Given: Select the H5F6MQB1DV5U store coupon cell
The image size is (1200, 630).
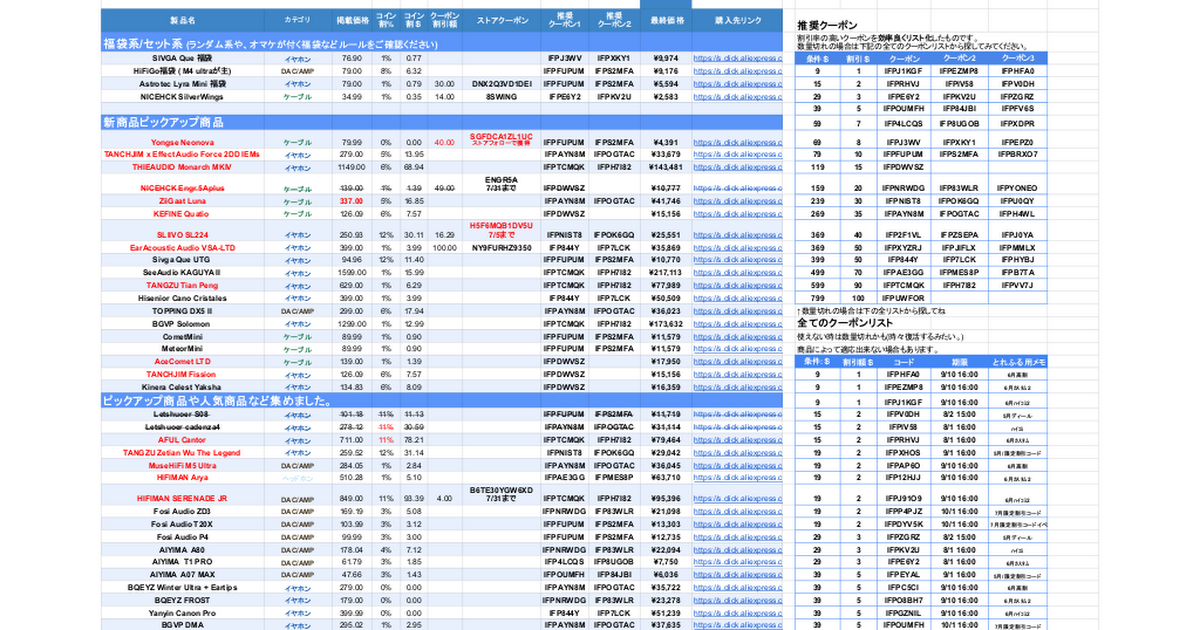Looking at the screenshot, I should coord(502,230).
